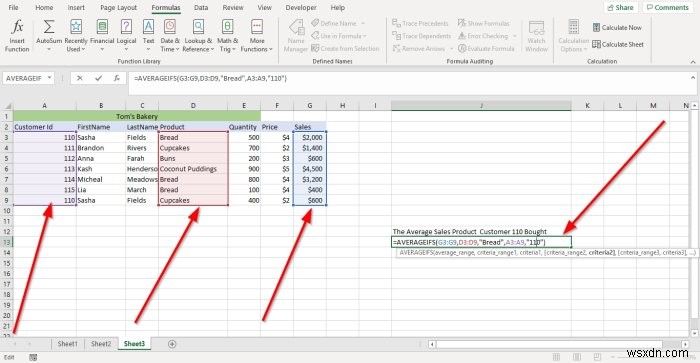This screenshot has width=700, height=363.
Task: Click the Share button
Action: pyautogui.click(x=621, y=8)
